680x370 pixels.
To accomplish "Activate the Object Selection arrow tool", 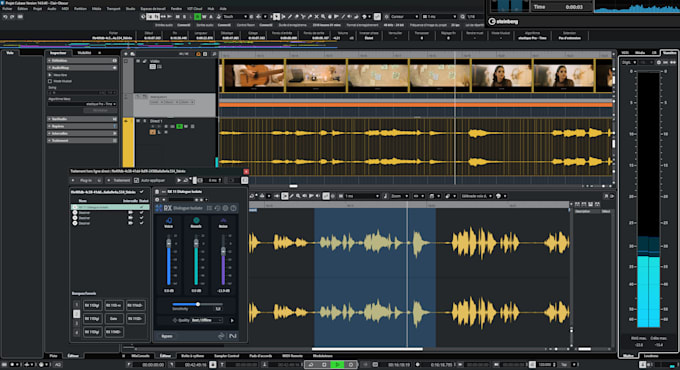I will point(276,16).
